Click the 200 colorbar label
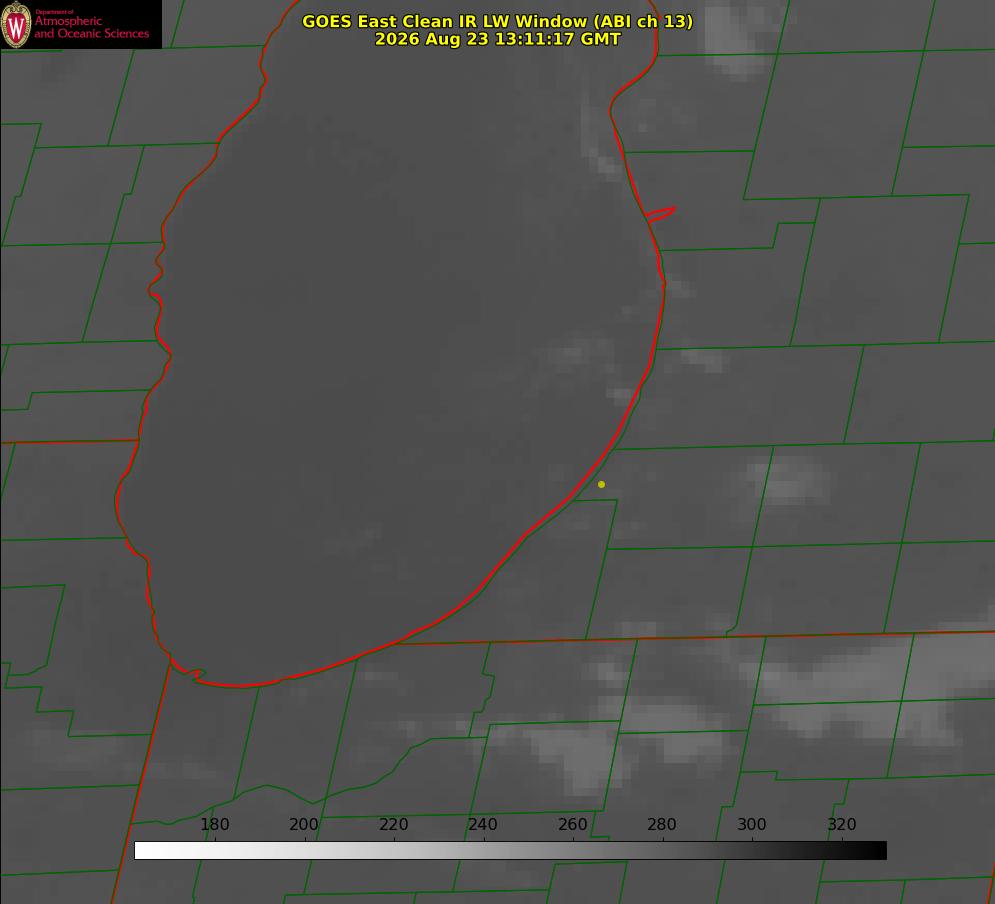The height and width of the screenshot is (904, 995). click(304, 824)
